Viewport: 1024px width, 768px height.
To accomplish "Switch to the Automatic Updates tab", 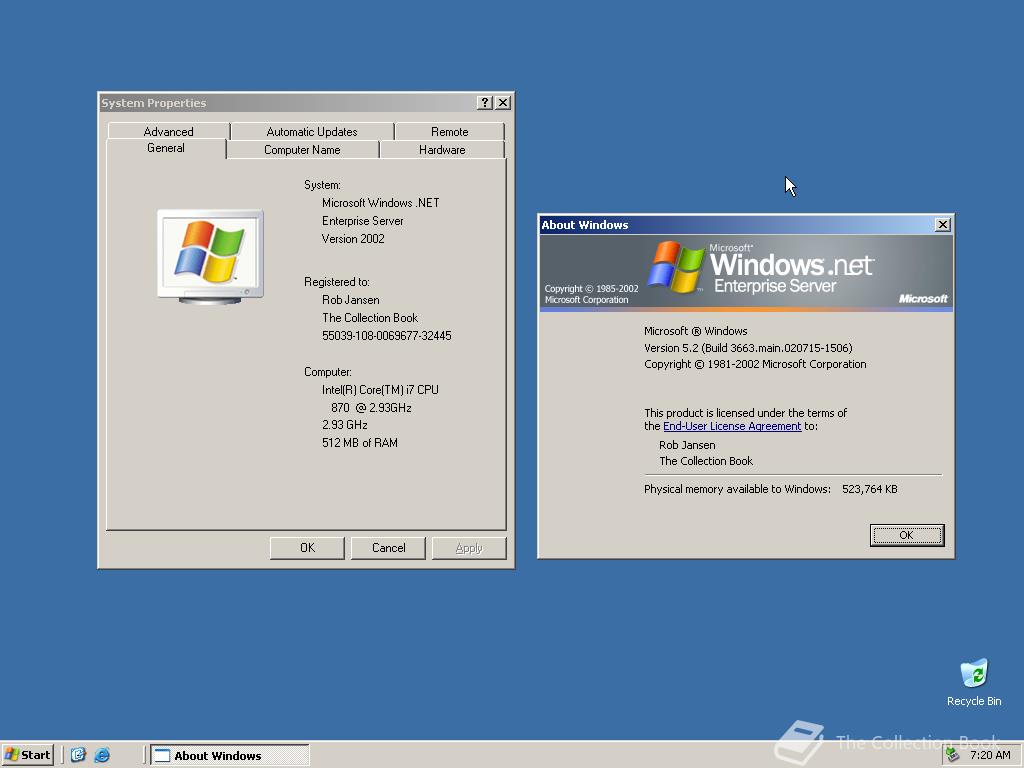I will pos(312,131).
